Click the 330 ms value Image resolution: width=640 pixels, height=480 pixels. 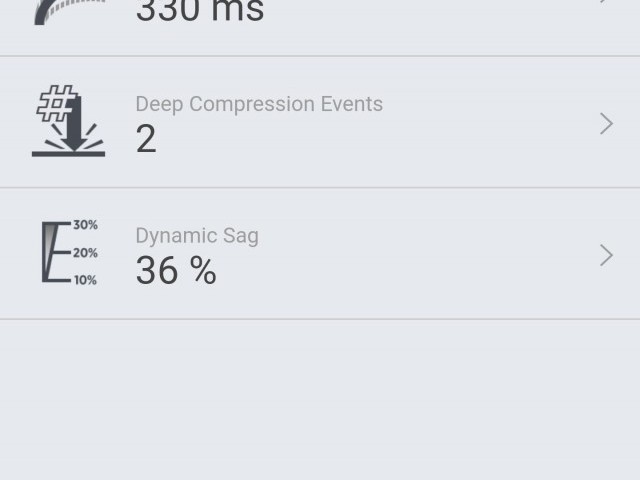(200, 12)
